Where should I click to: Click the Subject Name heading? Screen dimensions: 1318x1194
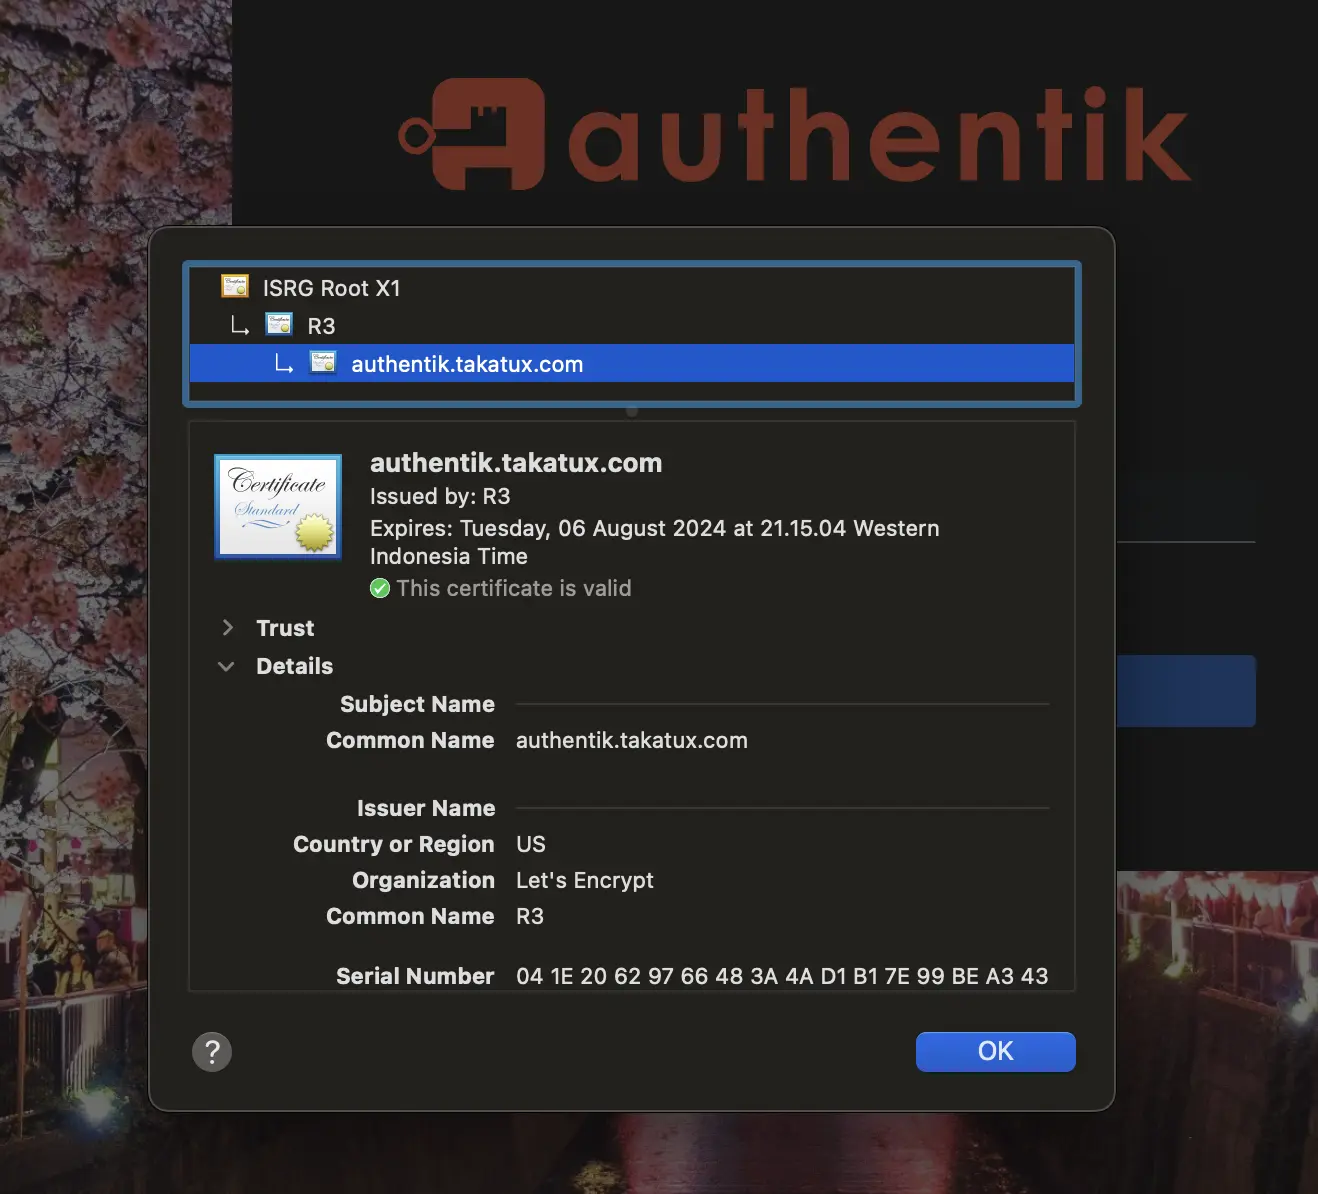point(417,704)
